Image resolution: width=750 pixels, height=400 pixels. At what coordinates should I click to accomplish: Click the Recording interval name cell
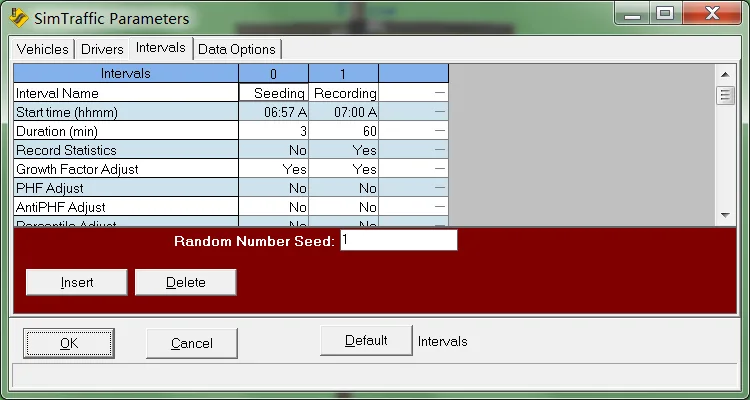coord(343,92)
